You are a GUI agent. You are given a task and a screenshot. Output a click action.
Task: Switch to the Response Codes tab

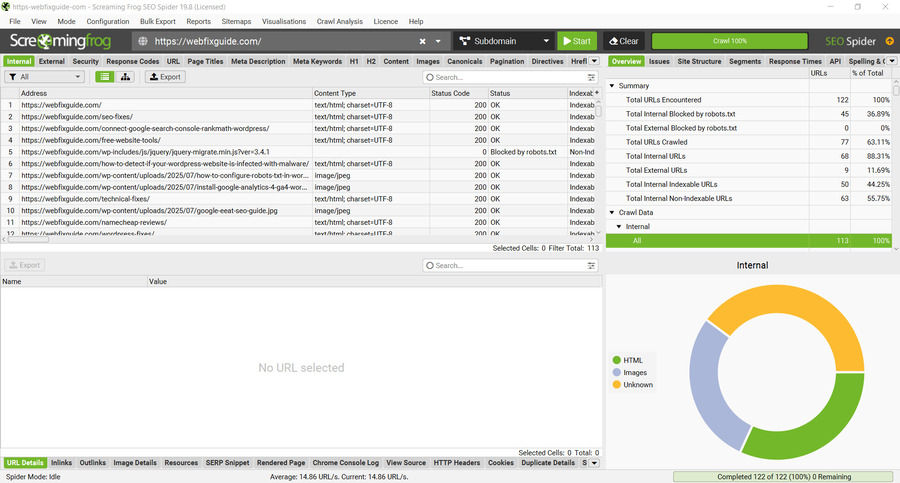[x=133, y=61]
